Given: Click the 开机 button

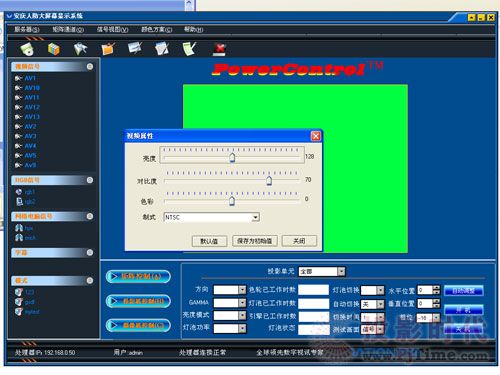Looking at the screenshot, I should click(x=464, y=310).
